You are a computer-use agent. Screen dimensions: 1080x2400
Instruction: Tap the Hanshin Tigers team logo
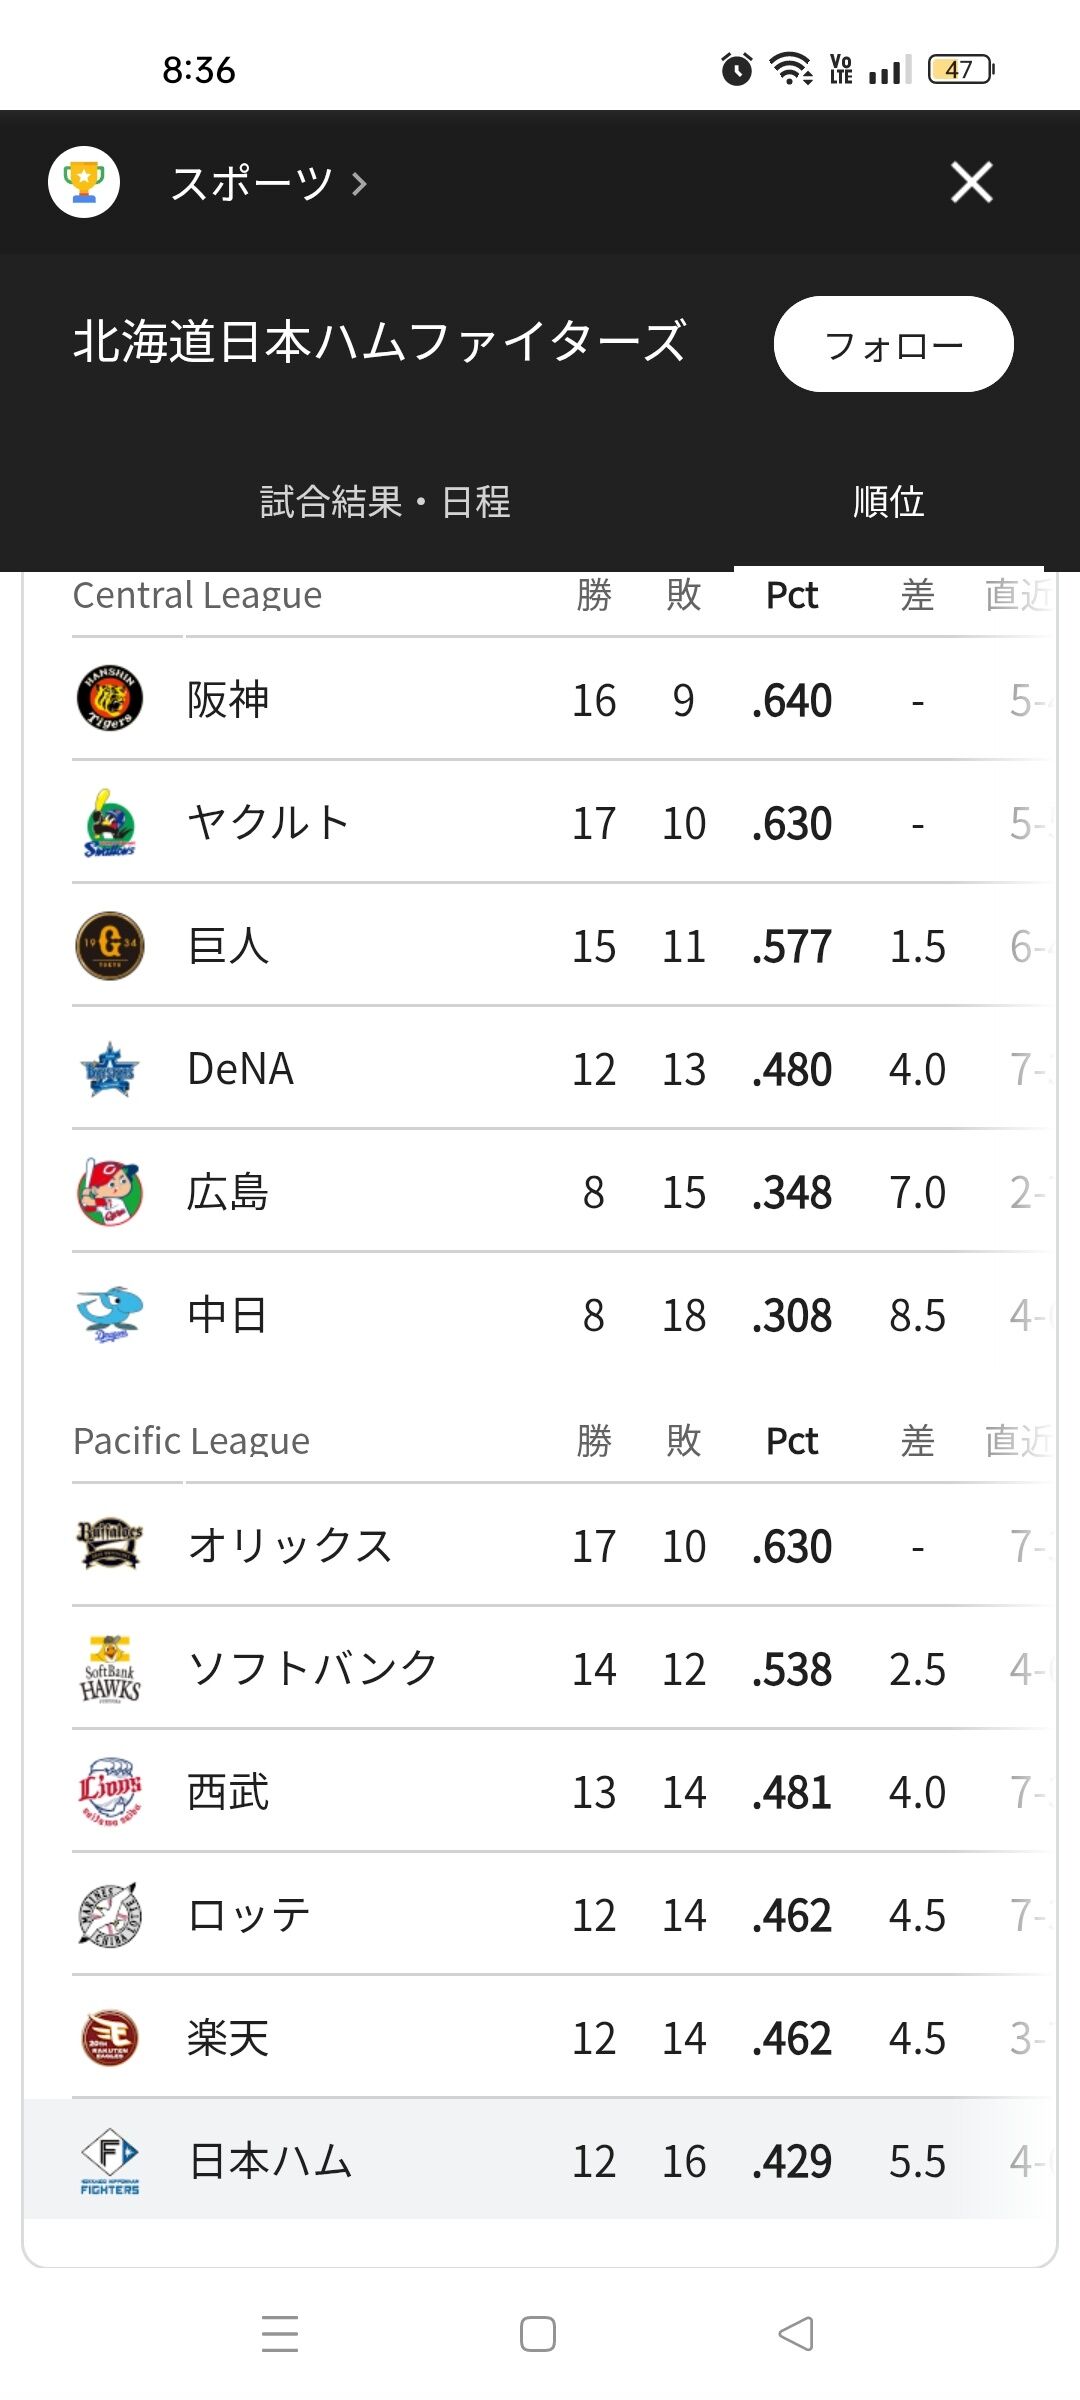coord(110,698)
